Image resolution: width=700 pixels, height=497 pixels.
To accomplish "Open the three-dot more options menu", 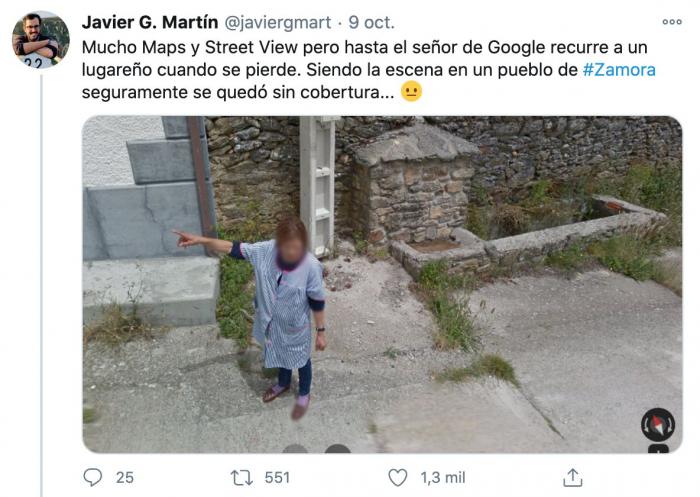I will [671, 22].
